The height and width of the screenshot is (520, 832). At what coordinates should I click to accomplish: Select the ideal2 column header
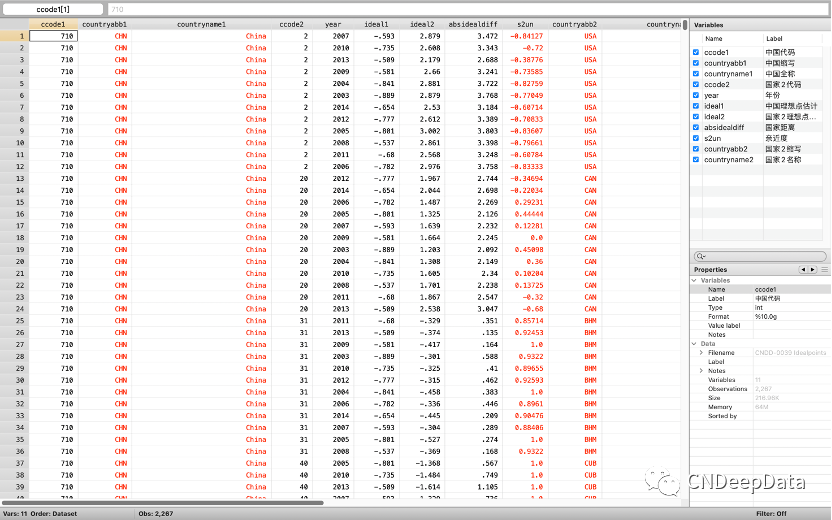(x=422, y=24)
